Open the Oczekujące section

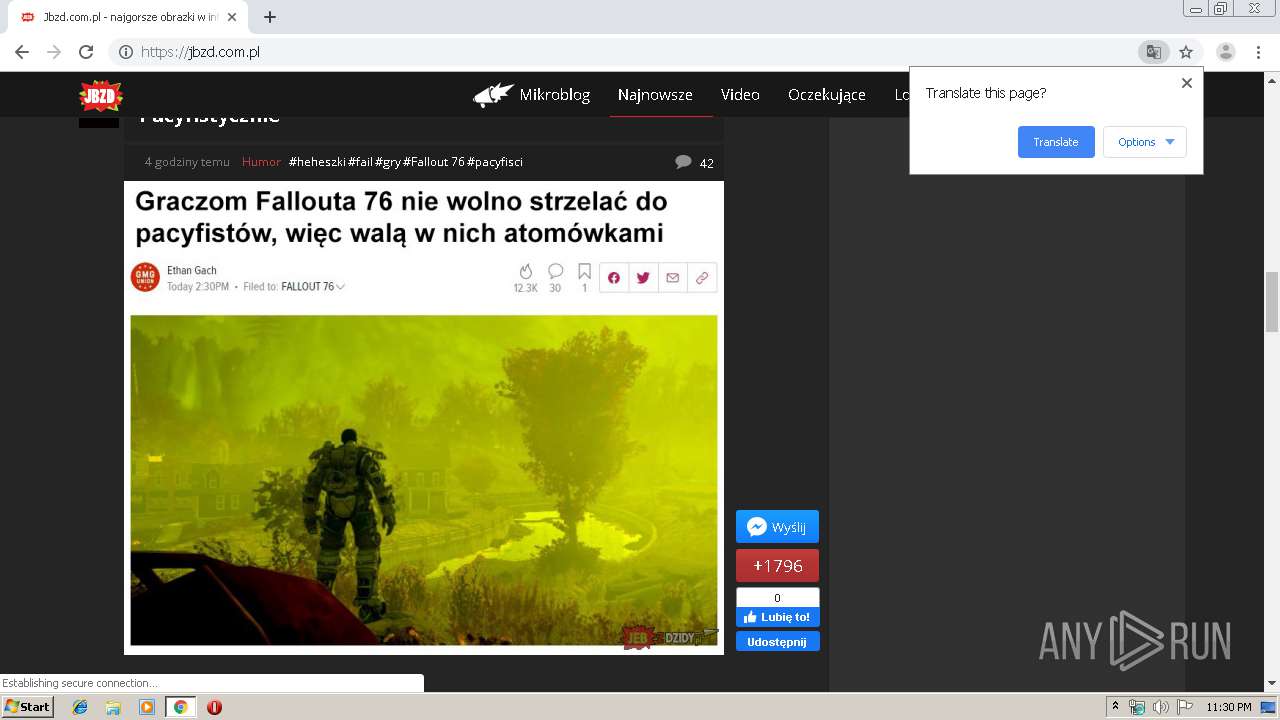pos(827,95)
